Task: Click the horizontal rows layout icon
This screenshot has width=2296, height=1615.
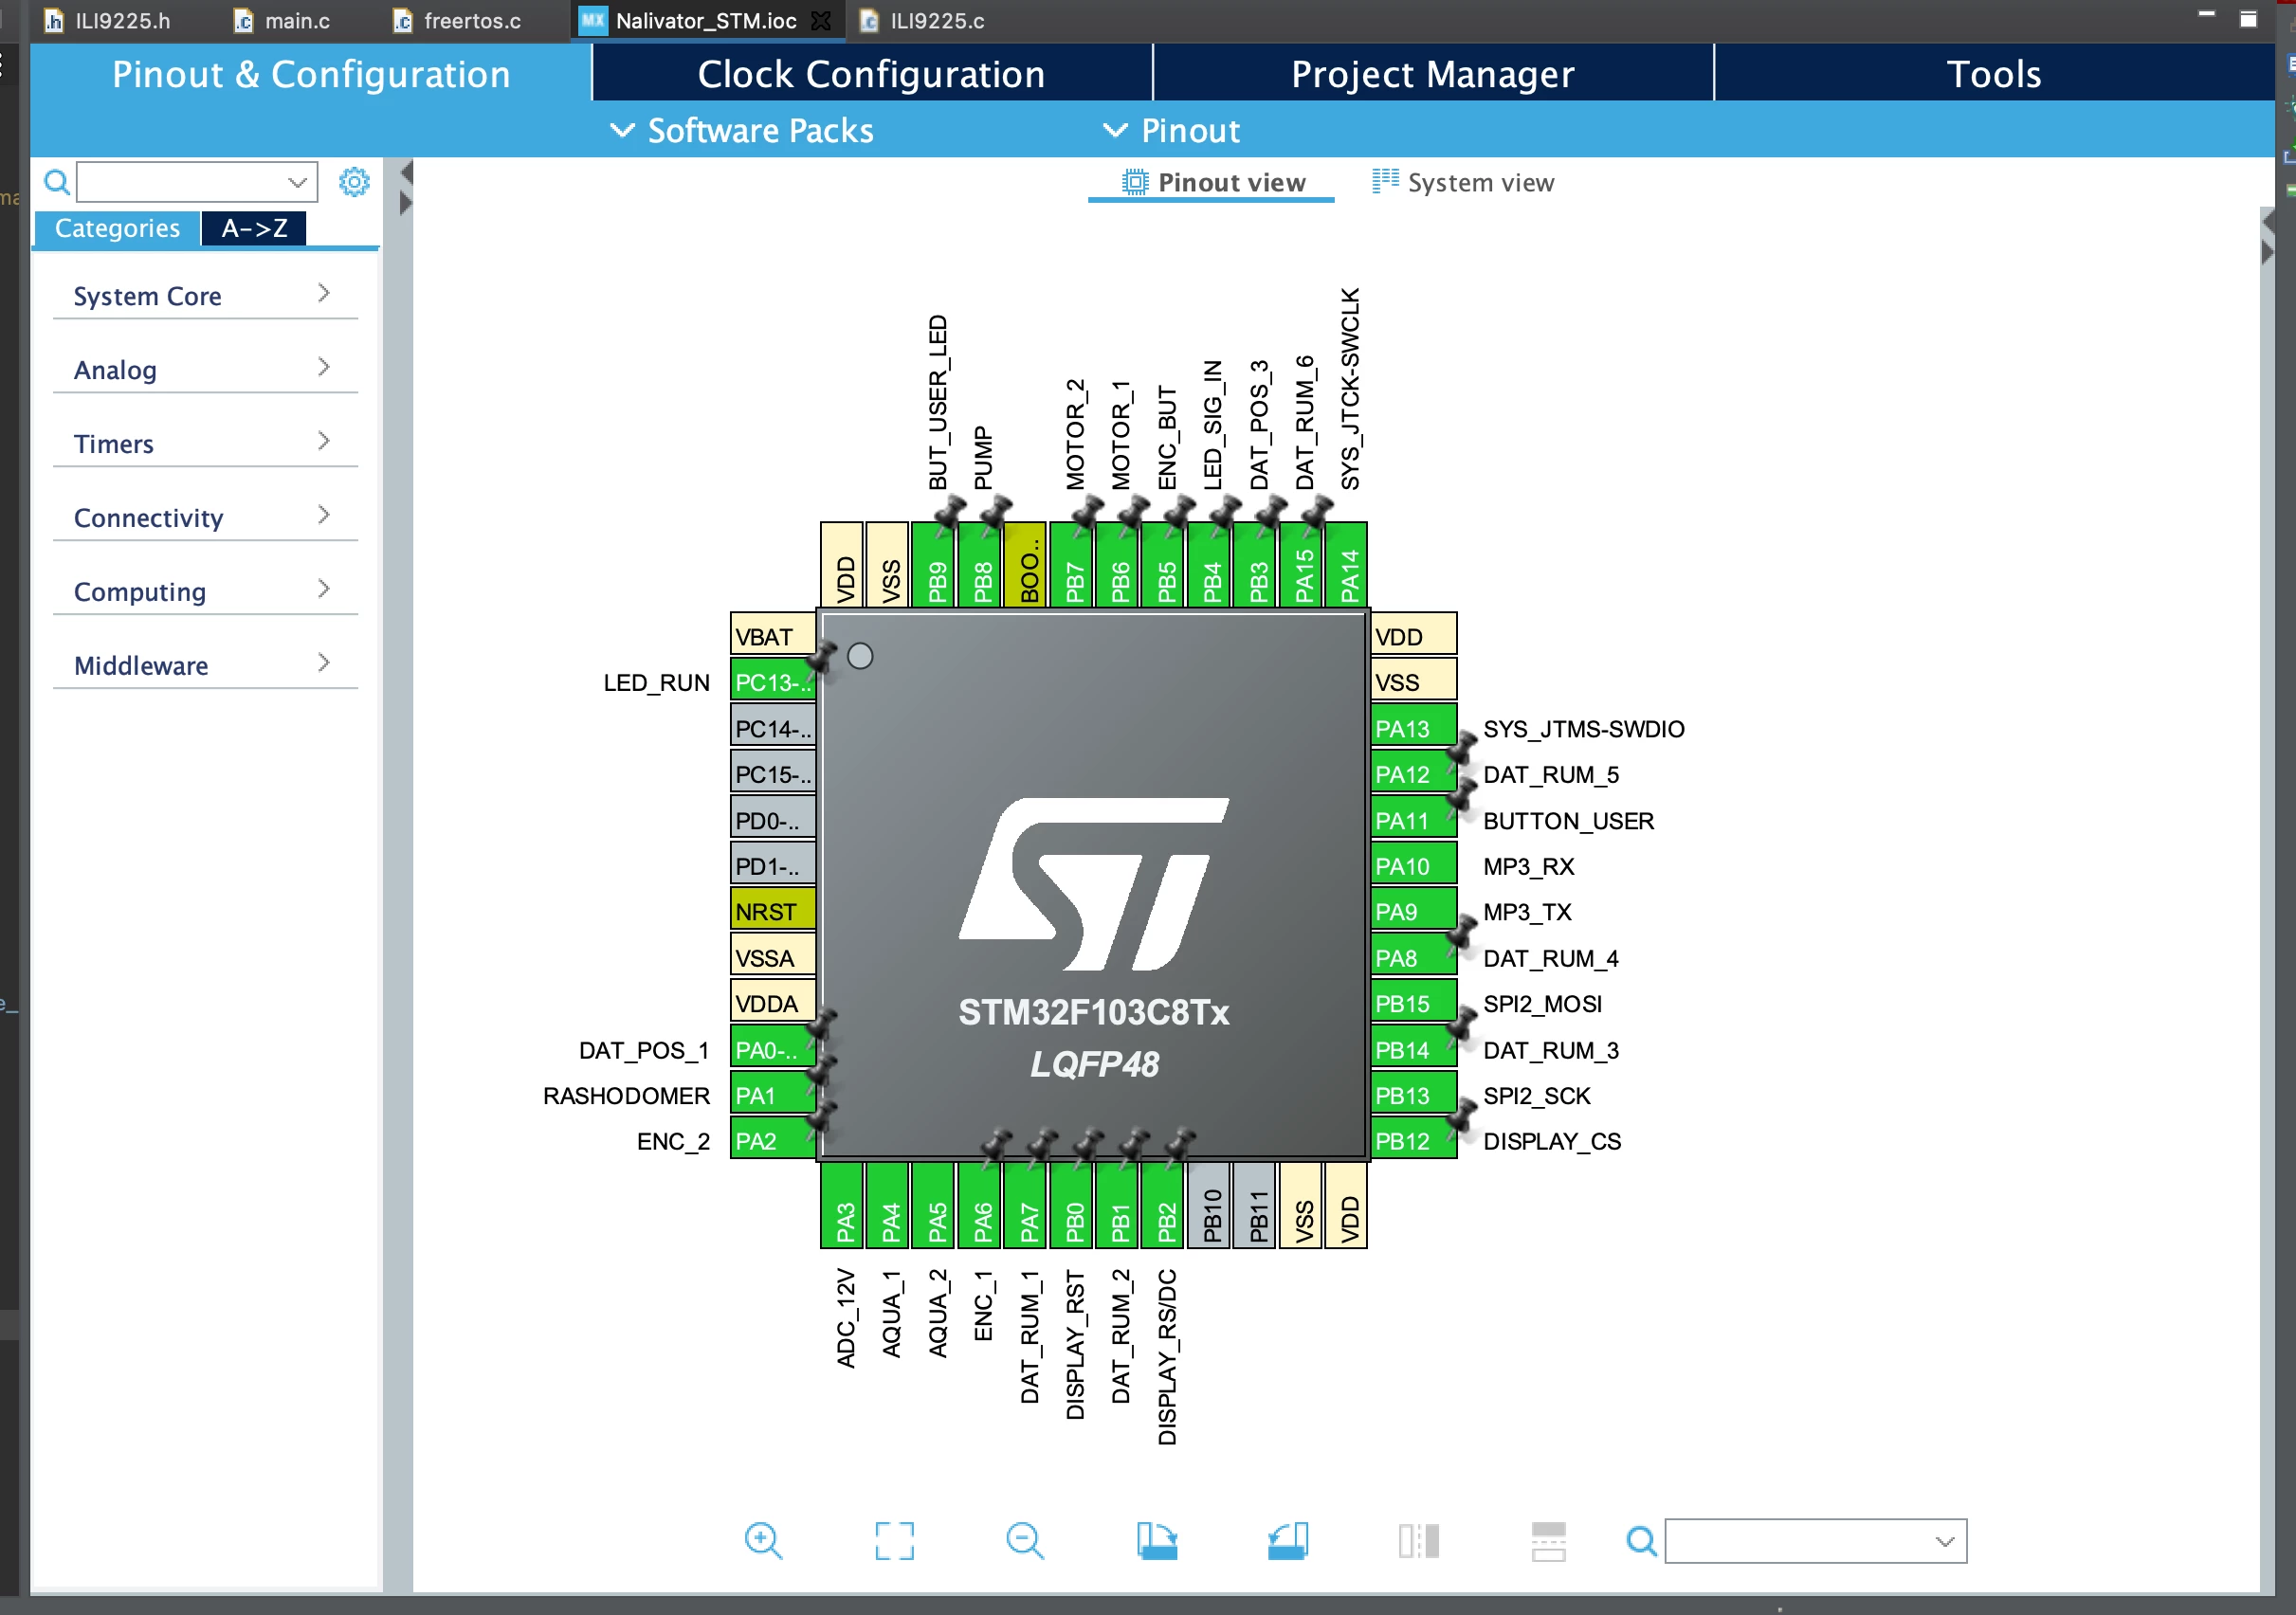Action: click(1548, 1540)
